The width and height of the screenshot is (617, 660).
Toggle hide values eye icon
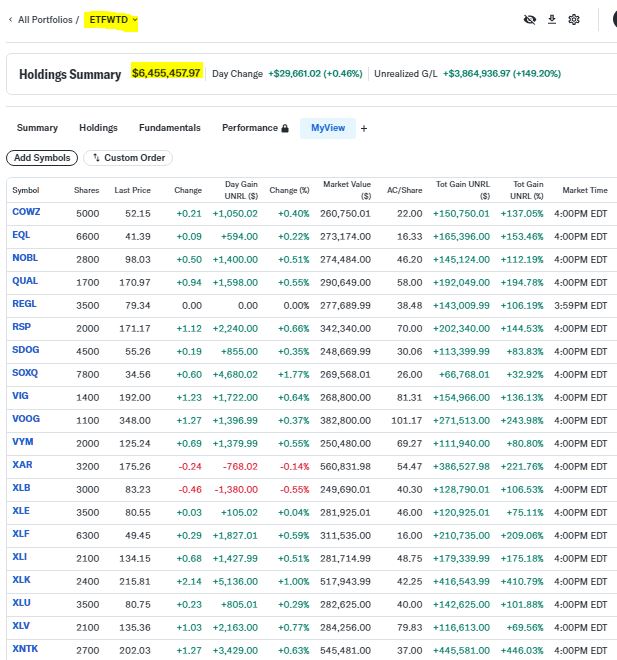530,19
